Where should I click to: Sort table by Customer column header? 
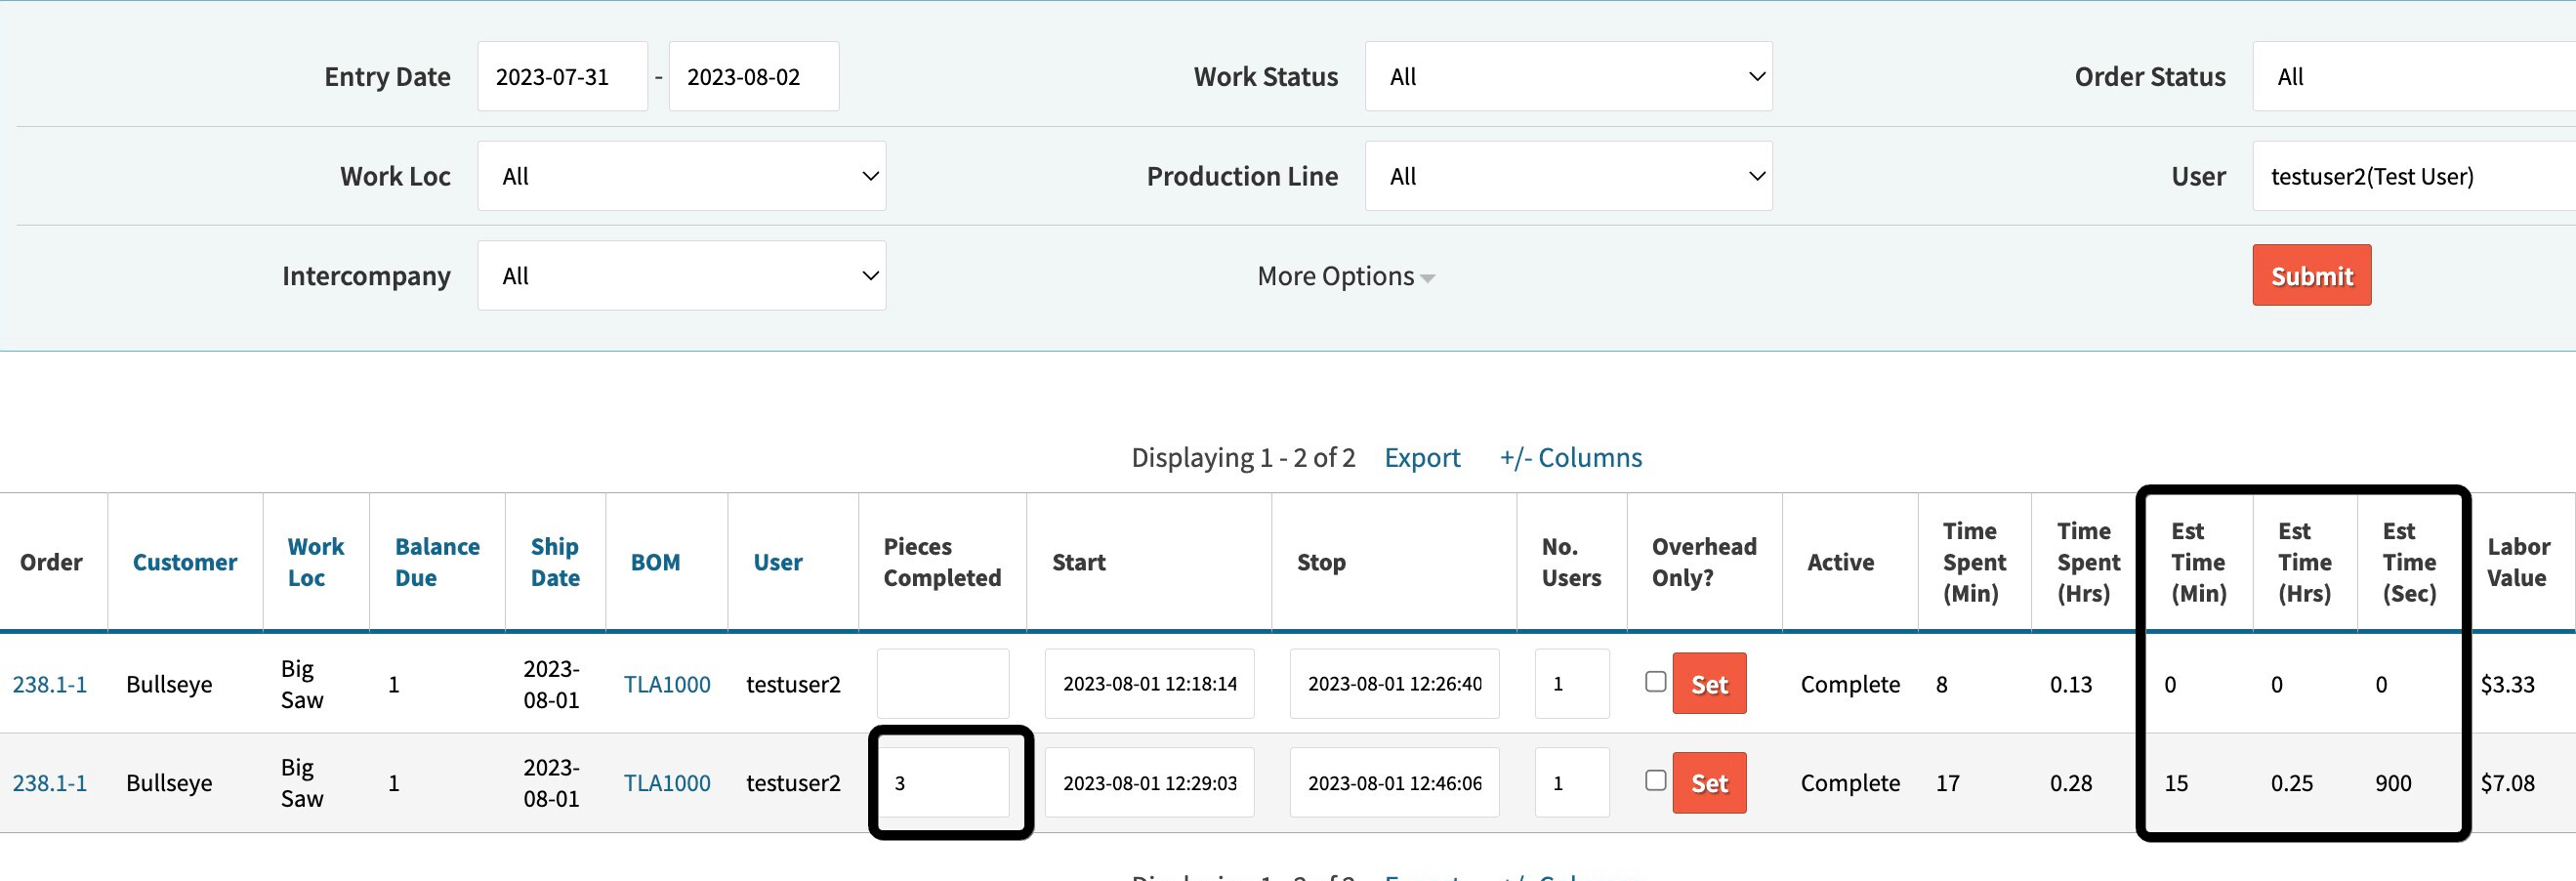coord(185,563)
